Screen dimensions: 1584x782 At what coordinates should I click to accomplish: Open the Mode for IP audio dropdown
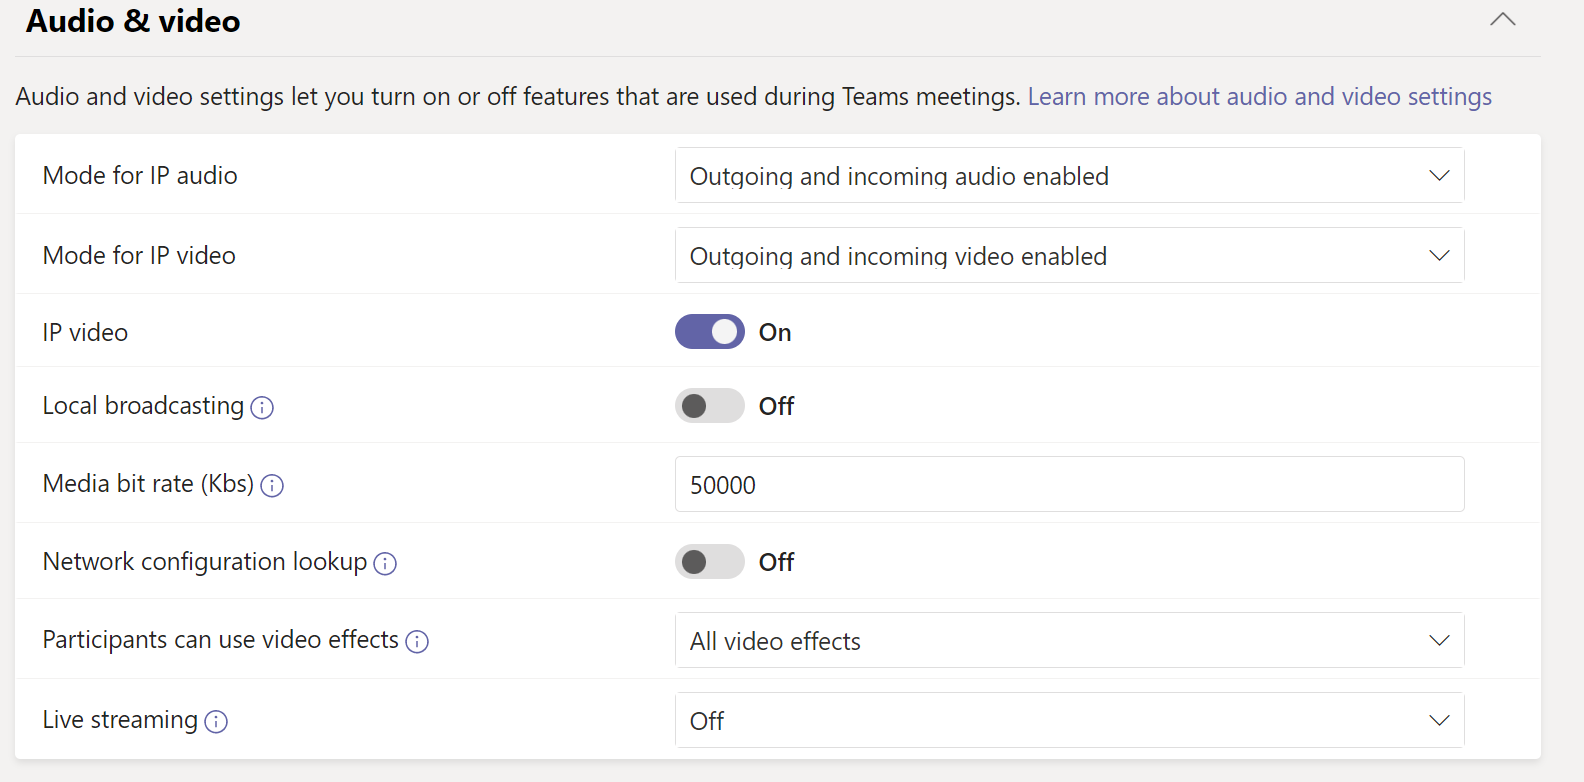pyautogui.click(x=1069, y=176)
